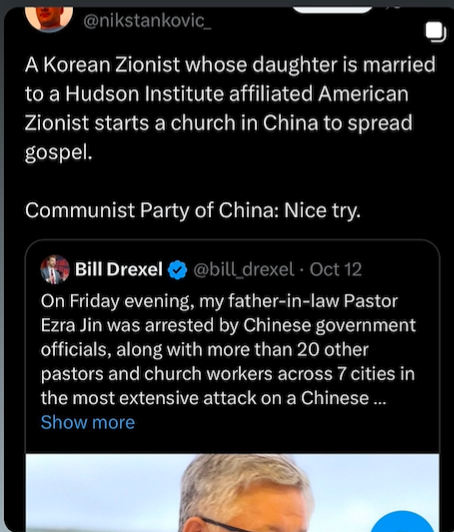The image size is (454, 532).
Task: Click the 'Hudson Institute affiliated American' text line
Action: click(237, 94)
